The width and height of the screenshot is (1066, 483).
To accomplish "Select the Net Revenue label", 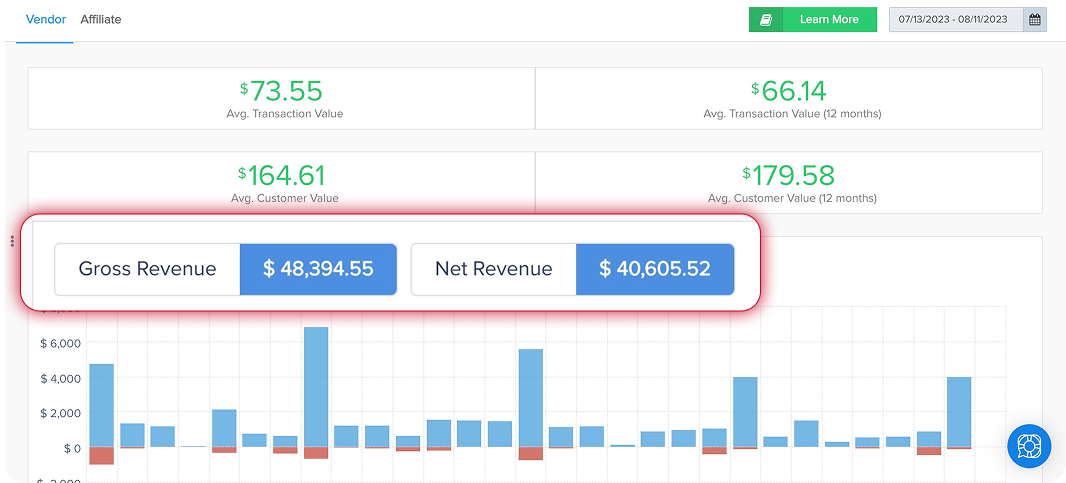I will pyautogui.click(x=493, y=269).
